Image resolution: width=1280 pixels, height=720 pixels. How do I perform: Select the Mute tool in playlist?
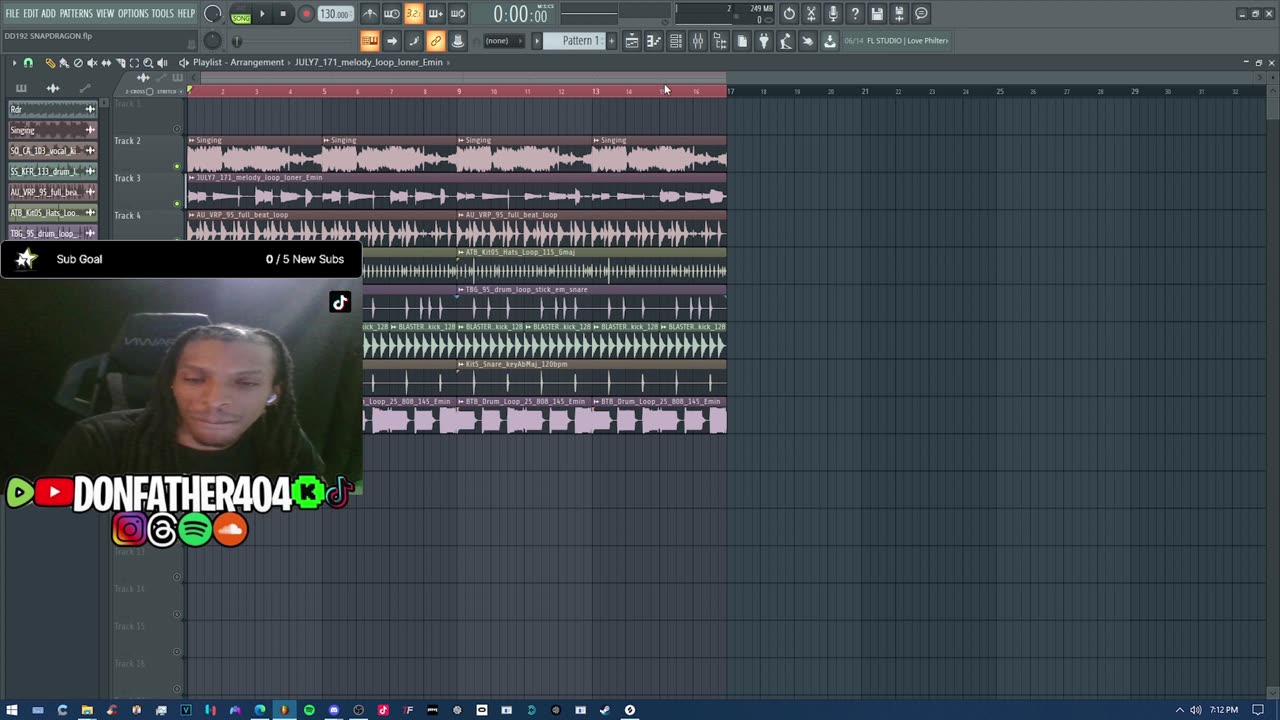[92, 63]
